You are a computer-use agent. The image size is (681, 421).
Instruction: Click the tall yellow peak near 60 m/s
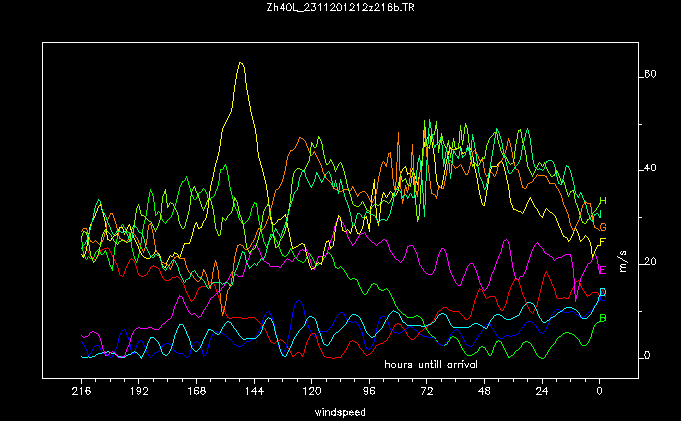(241, 64)
